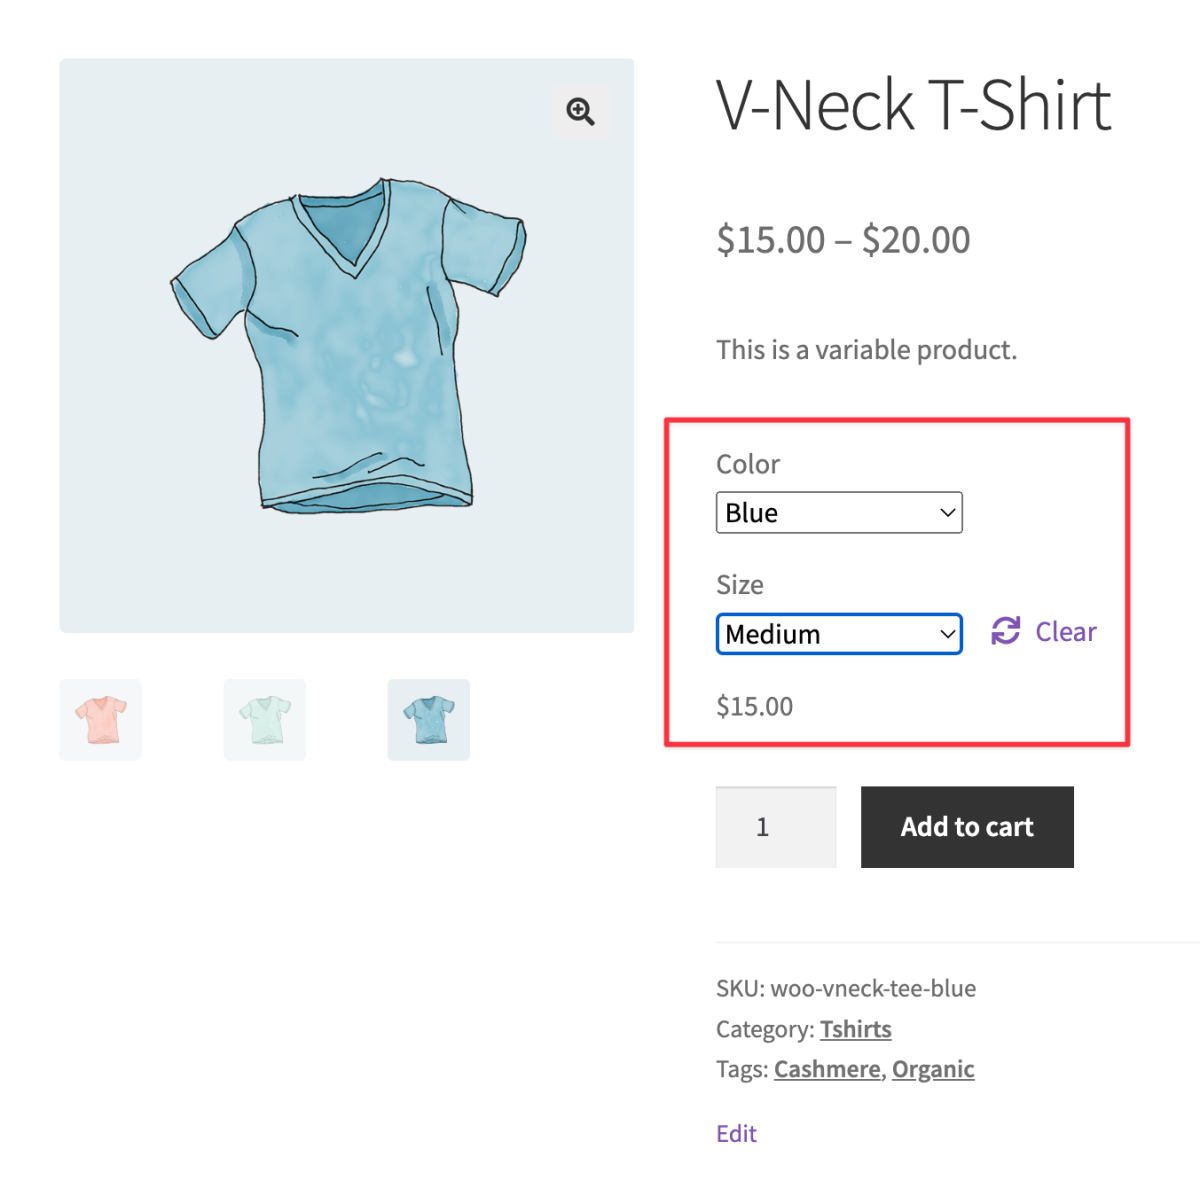
Task: Click the image zoom magnifier icon
Action: (580, 112)
